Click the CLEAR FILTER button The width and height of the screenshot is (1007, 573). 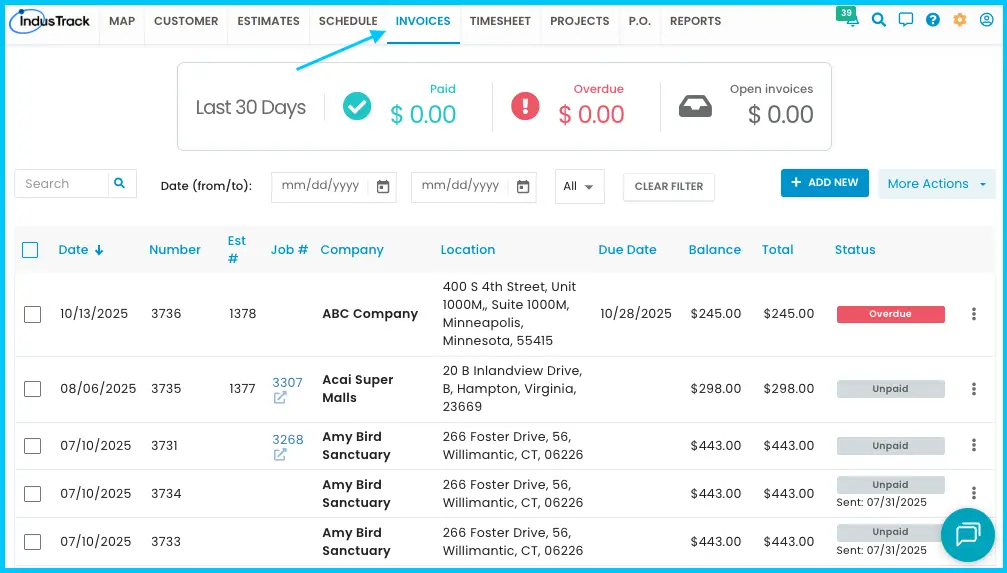click(x=669, y=187)
